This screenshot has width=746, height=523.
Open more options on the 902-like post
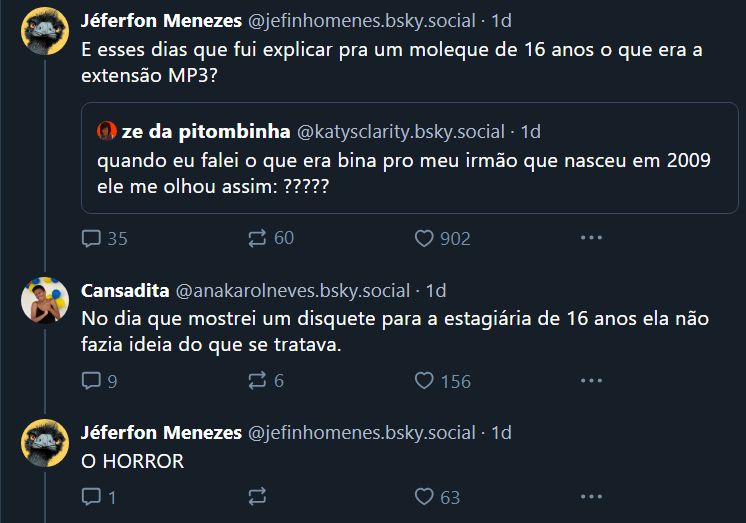click(x=591, y=237)
